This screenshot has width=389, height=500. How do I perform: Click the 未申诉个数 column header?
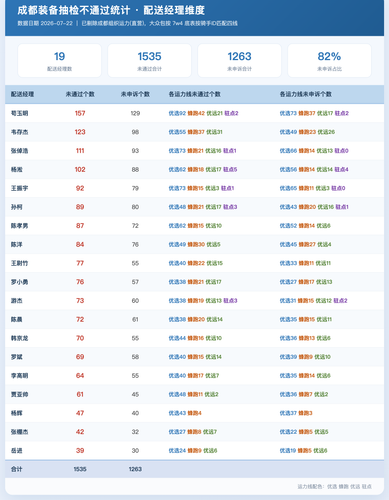tap(135, 94)
